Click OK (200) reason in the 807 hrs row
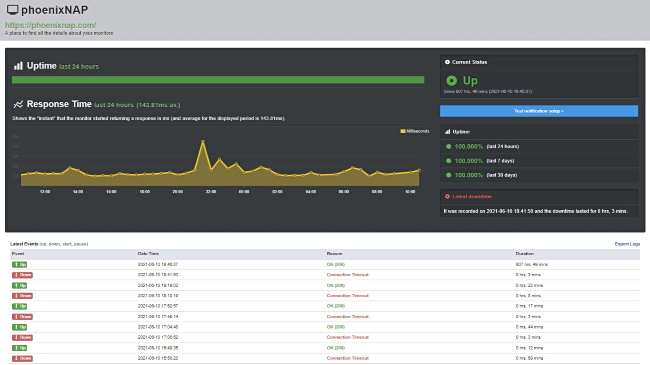This screenshot has width=650, height=365. coord(335,265)
